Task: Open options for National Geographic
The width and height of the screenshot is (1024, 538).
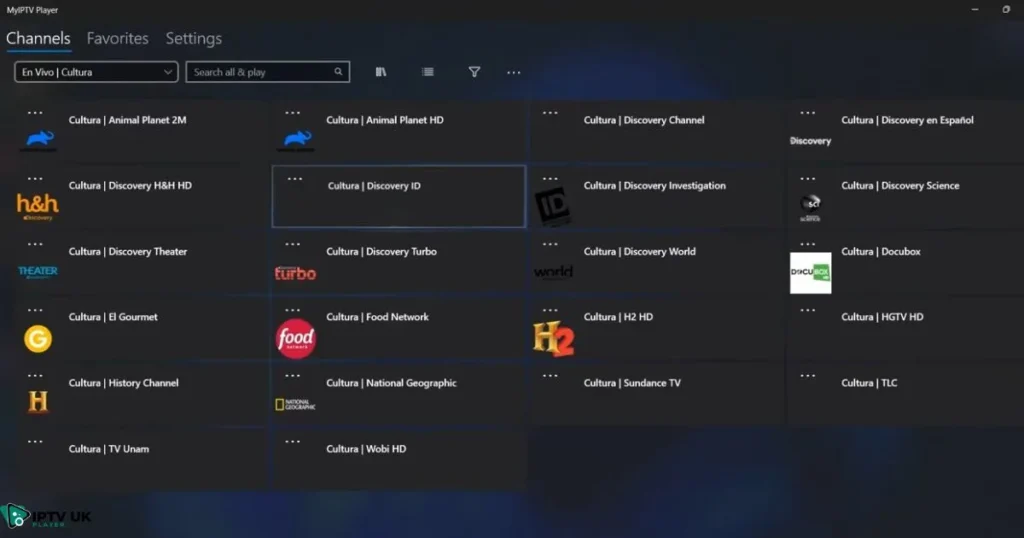Action: pos(293,375)
